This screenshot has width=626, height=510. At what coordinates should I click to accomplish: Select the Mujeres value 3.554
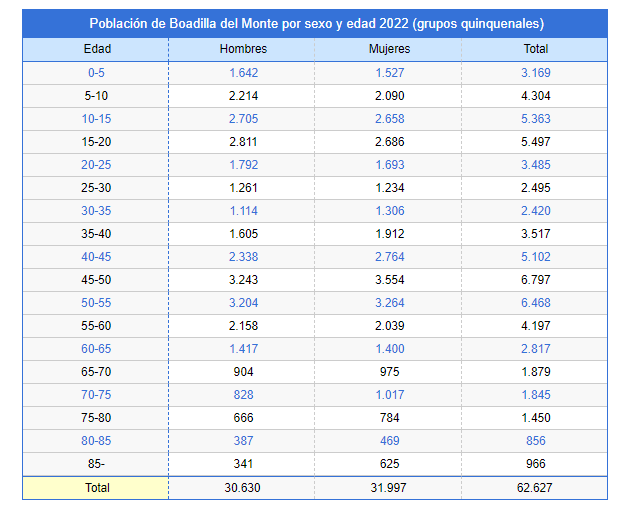(389, 280)
